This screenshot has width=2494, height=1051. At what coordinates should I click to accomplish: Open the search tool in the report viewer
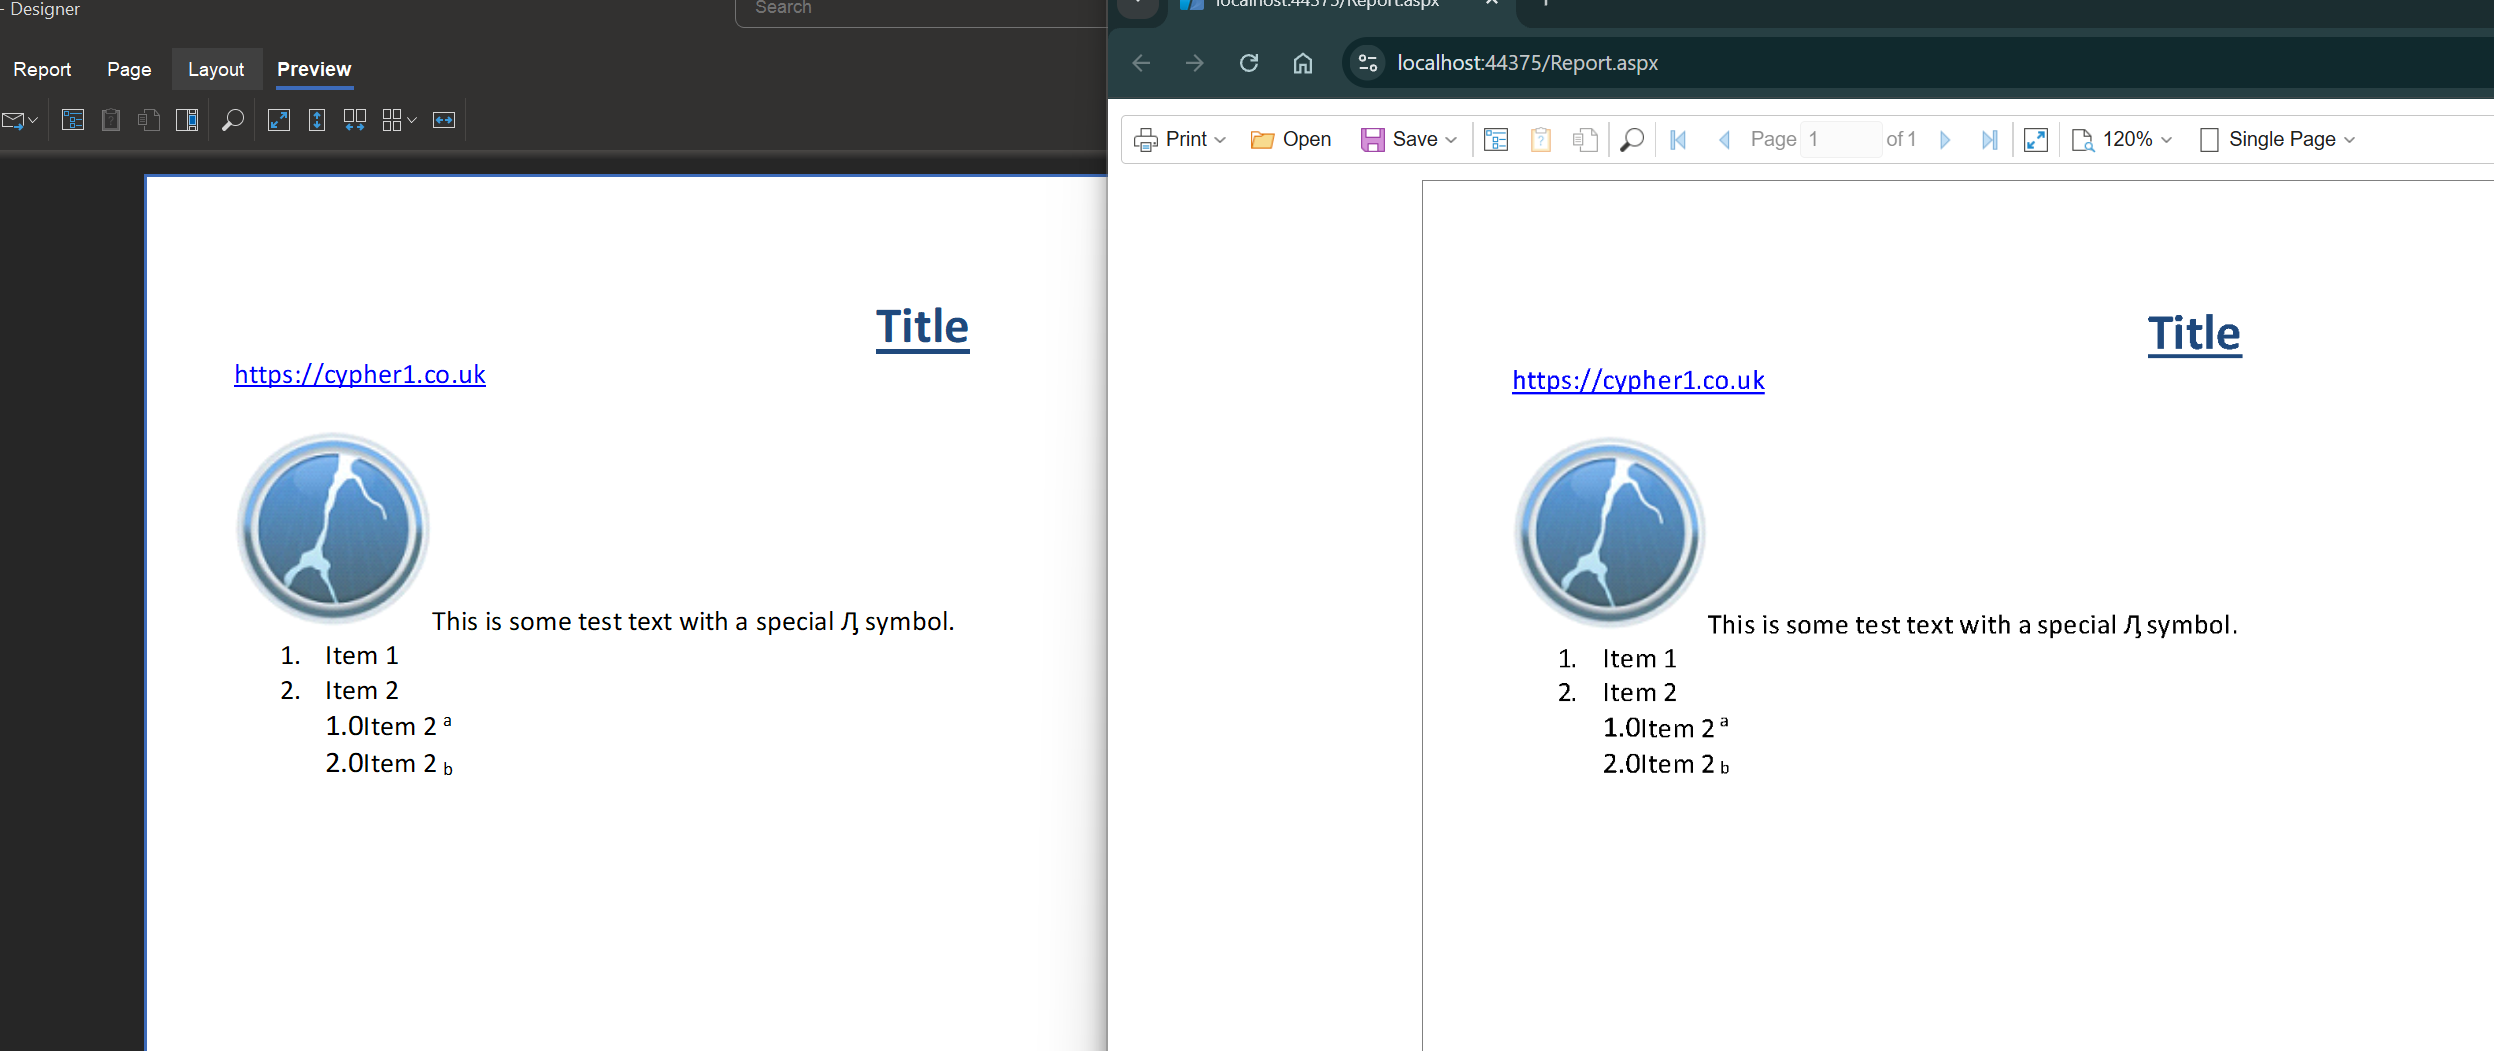tap(1631, 139)
